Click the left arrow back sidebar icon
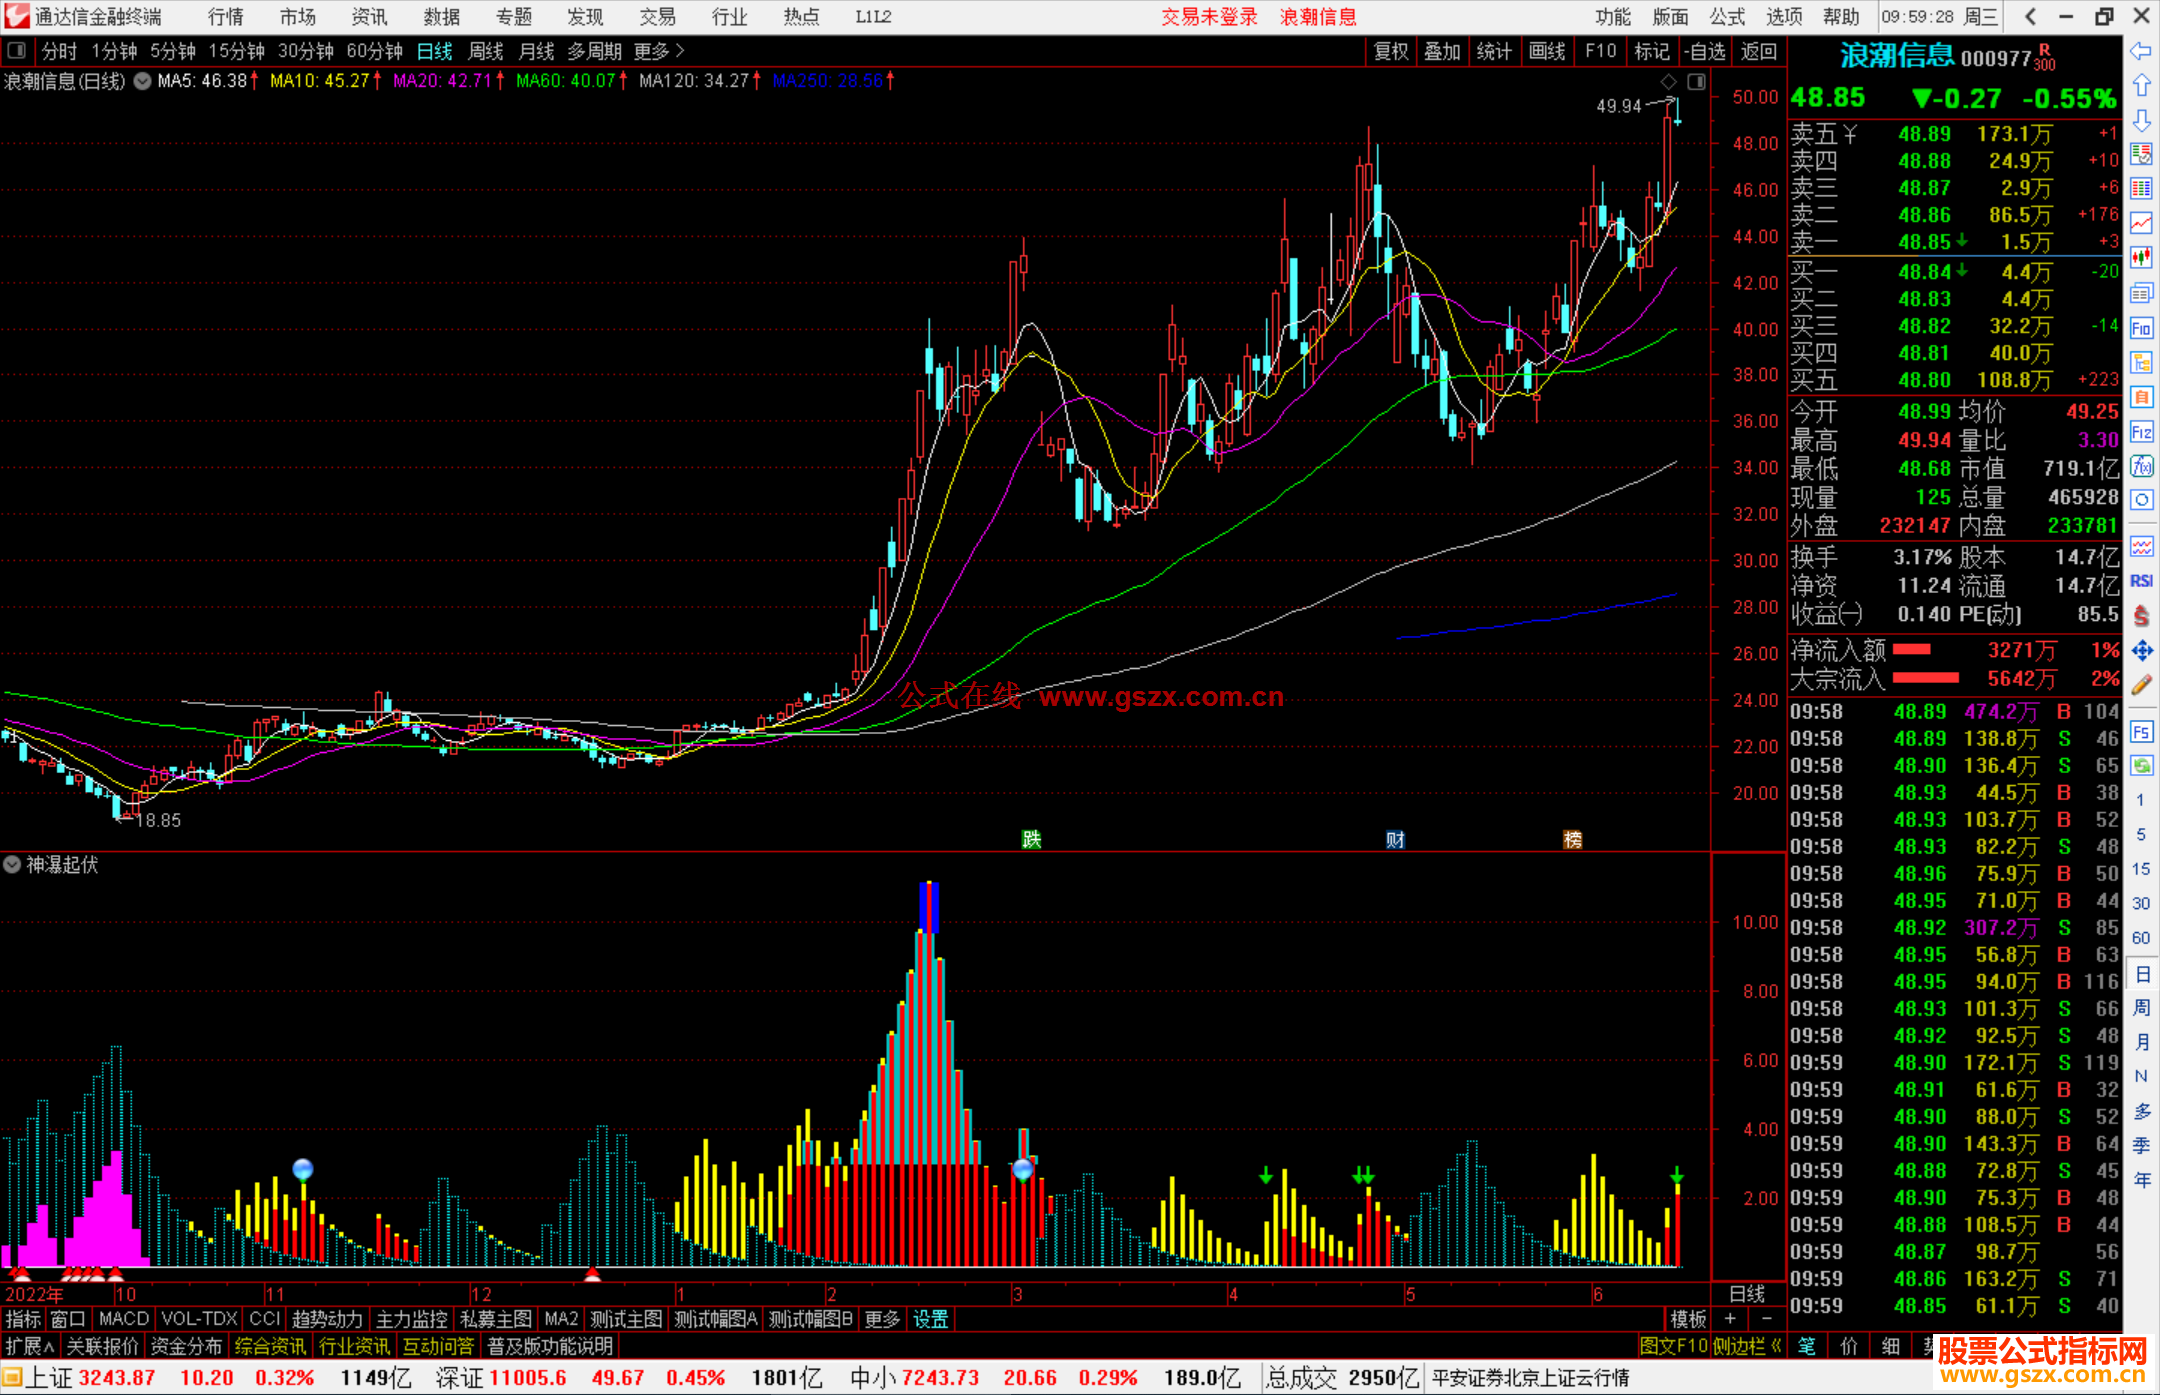Viewport: 2160px width, 1395px height. [x=2141, y=51]
